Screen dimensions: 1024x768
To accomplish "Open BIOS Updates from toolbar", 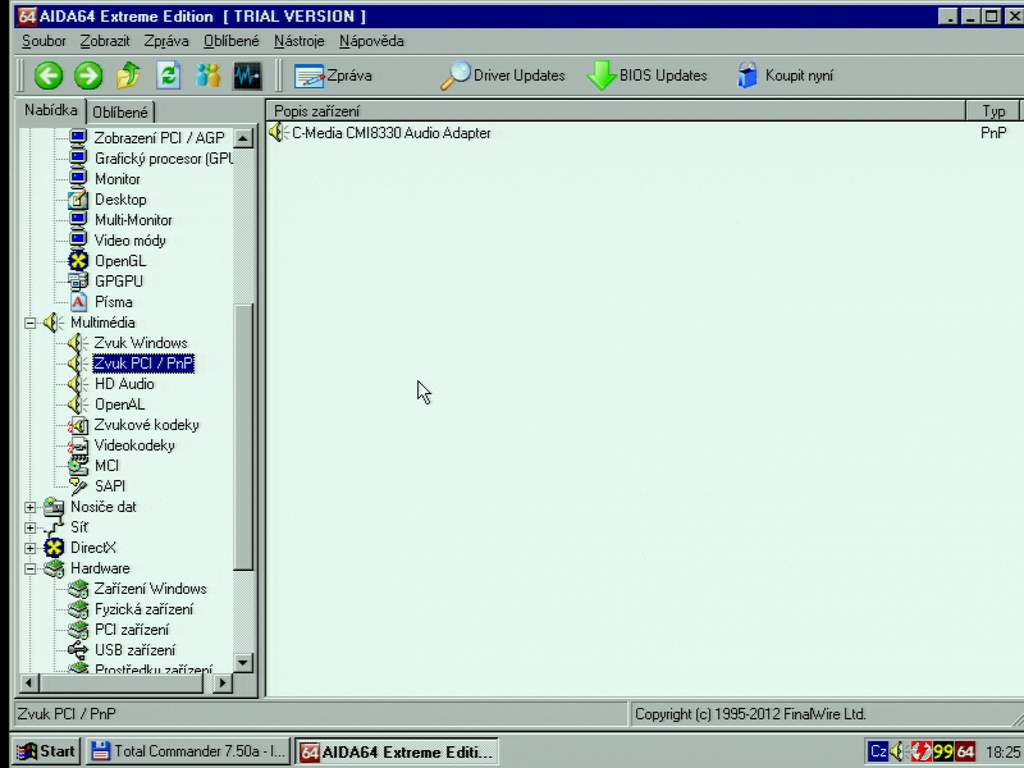I will [647, 76].
